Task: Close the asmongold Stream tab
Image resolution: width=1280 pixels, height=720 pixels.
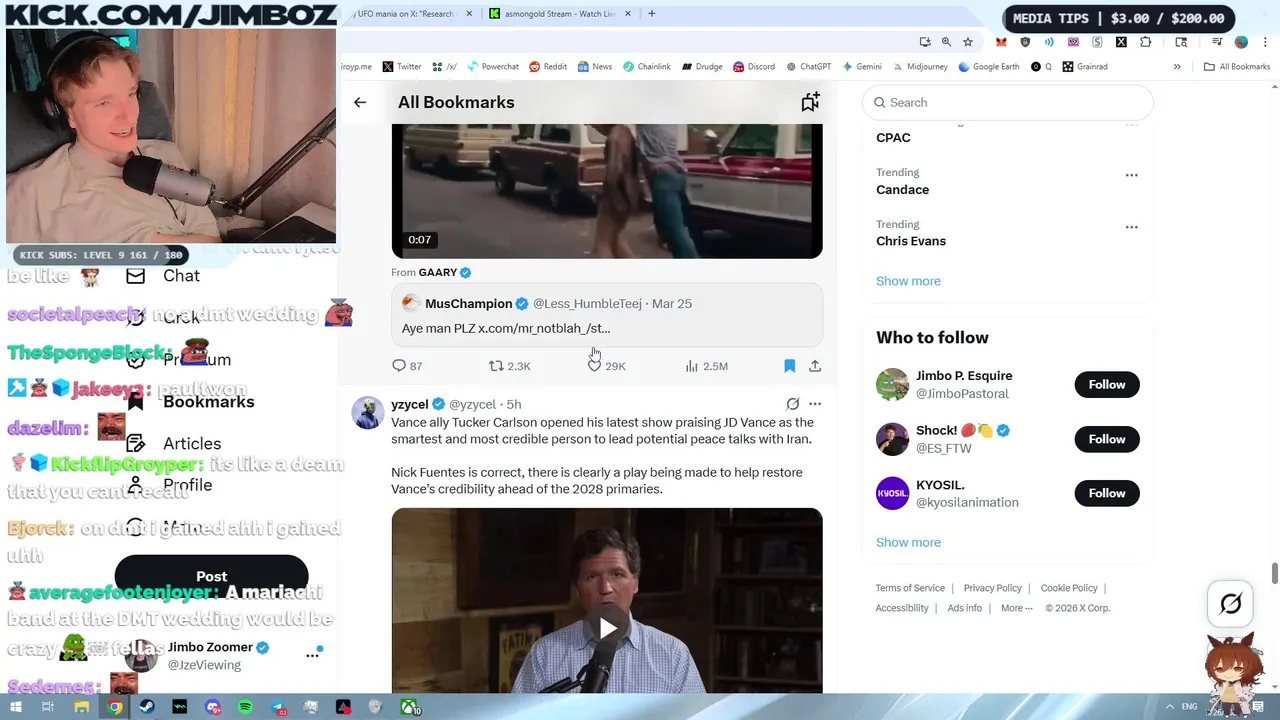Action: click(x=629, y=14)
